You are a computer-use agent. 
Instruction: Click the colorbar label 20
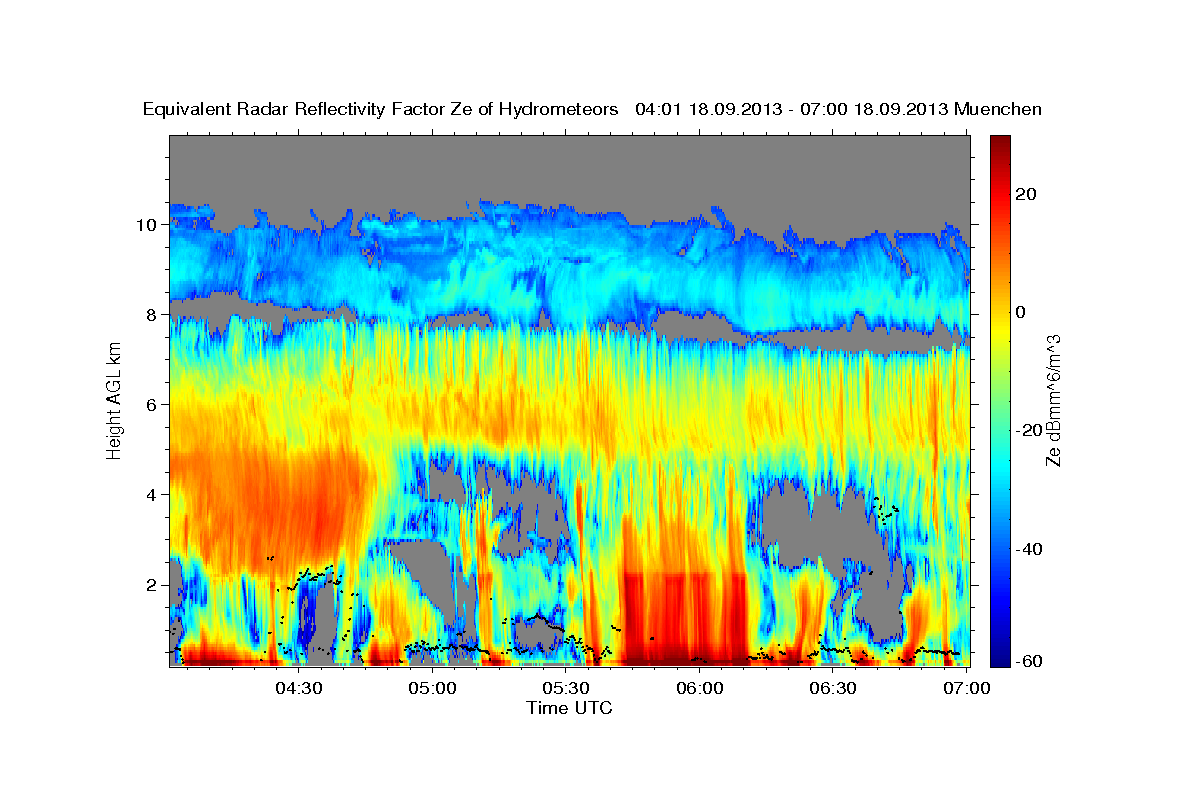[1028, 194]
